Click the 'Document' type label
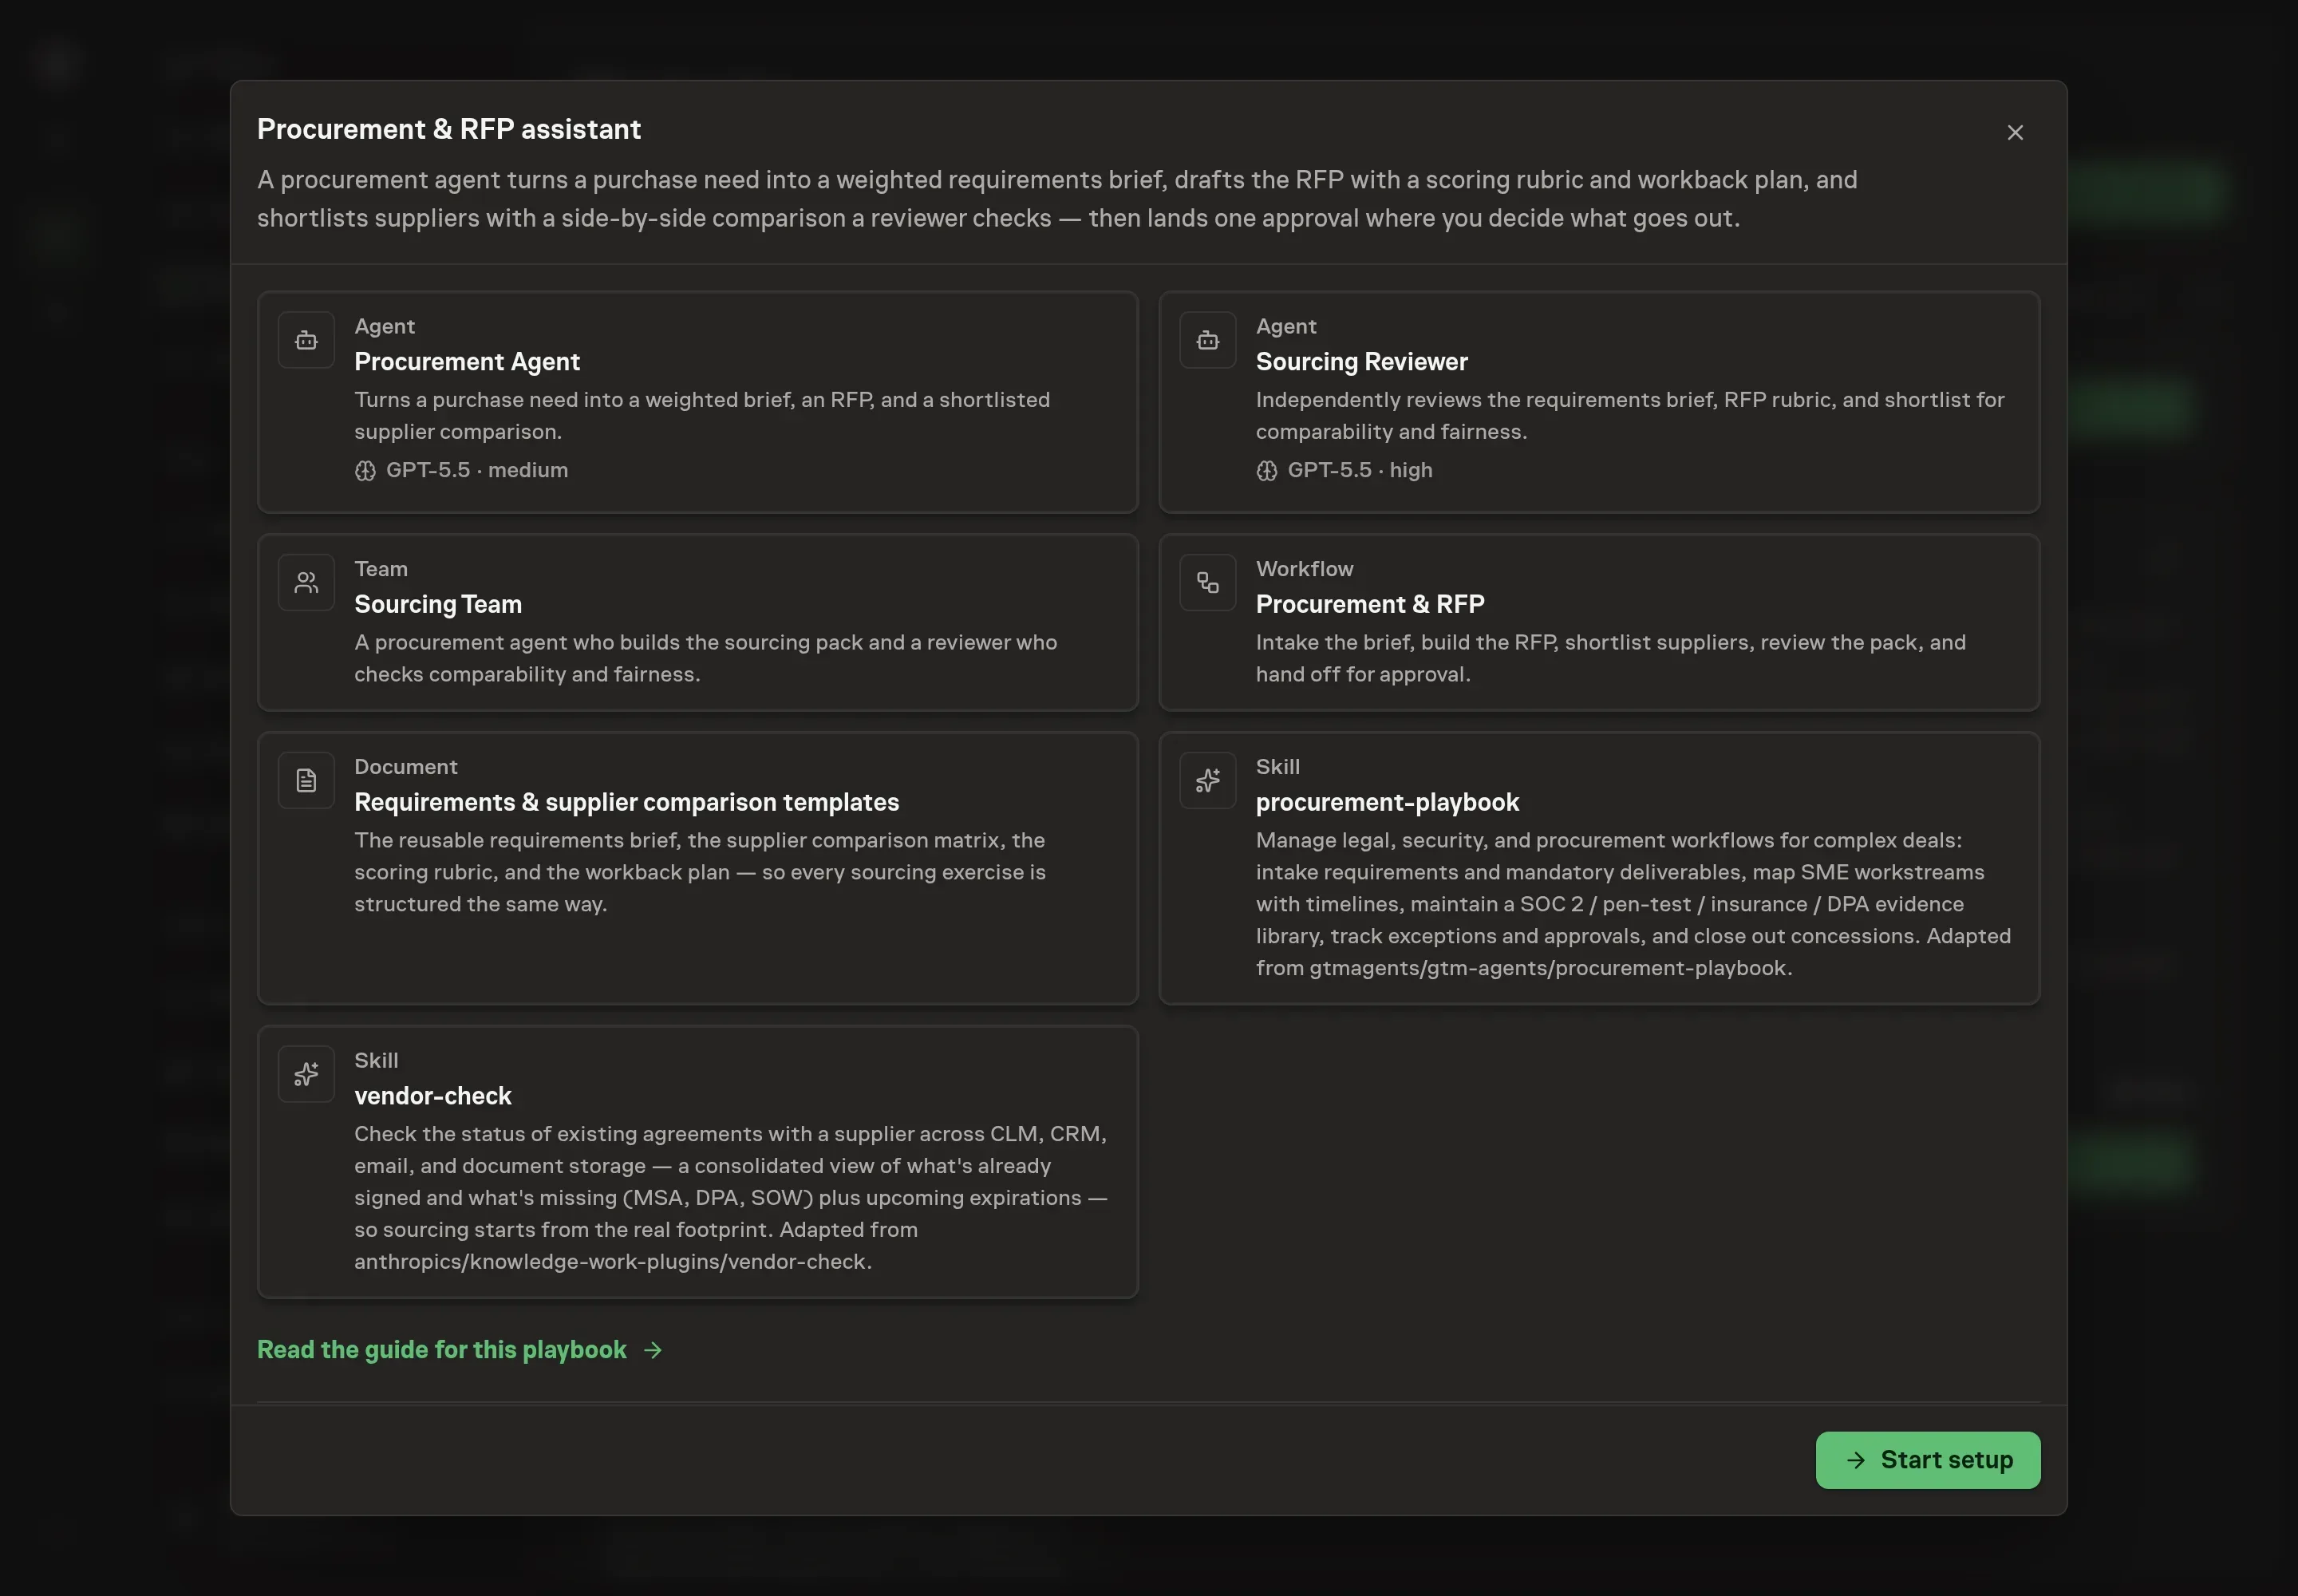Viewport: 2298px width, 1596px height. pos(406,767)
